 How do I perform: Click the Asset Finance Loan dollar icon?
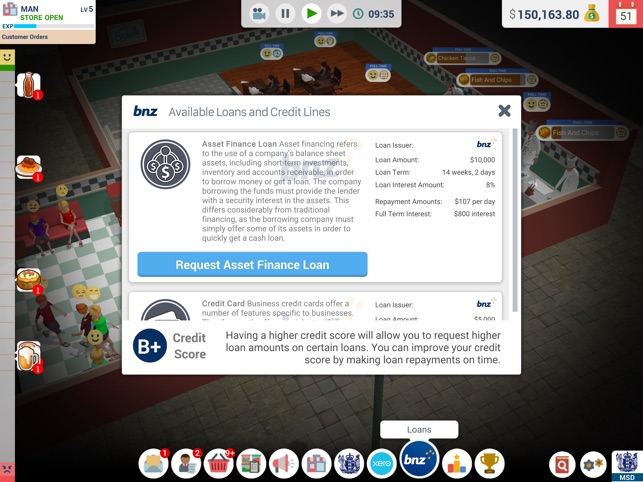click(165, 164)
